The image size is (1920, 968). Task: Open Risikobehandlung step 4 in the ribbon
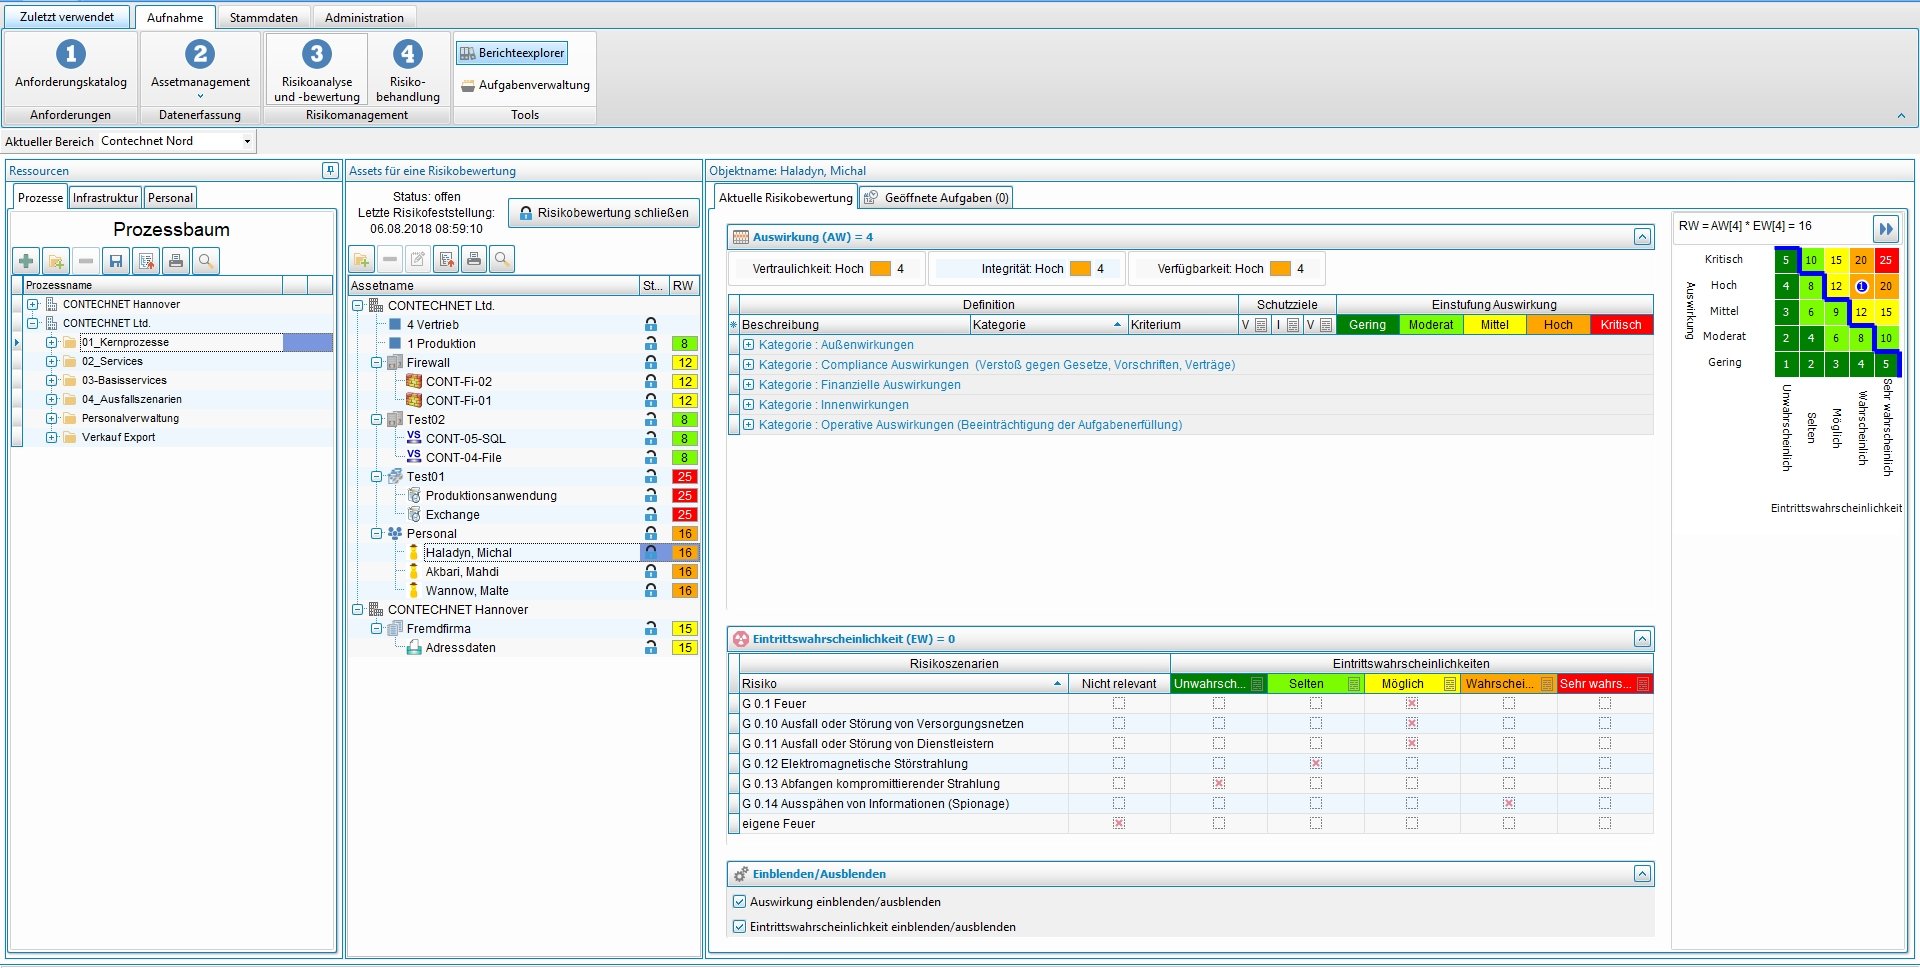tap(407, 69)
